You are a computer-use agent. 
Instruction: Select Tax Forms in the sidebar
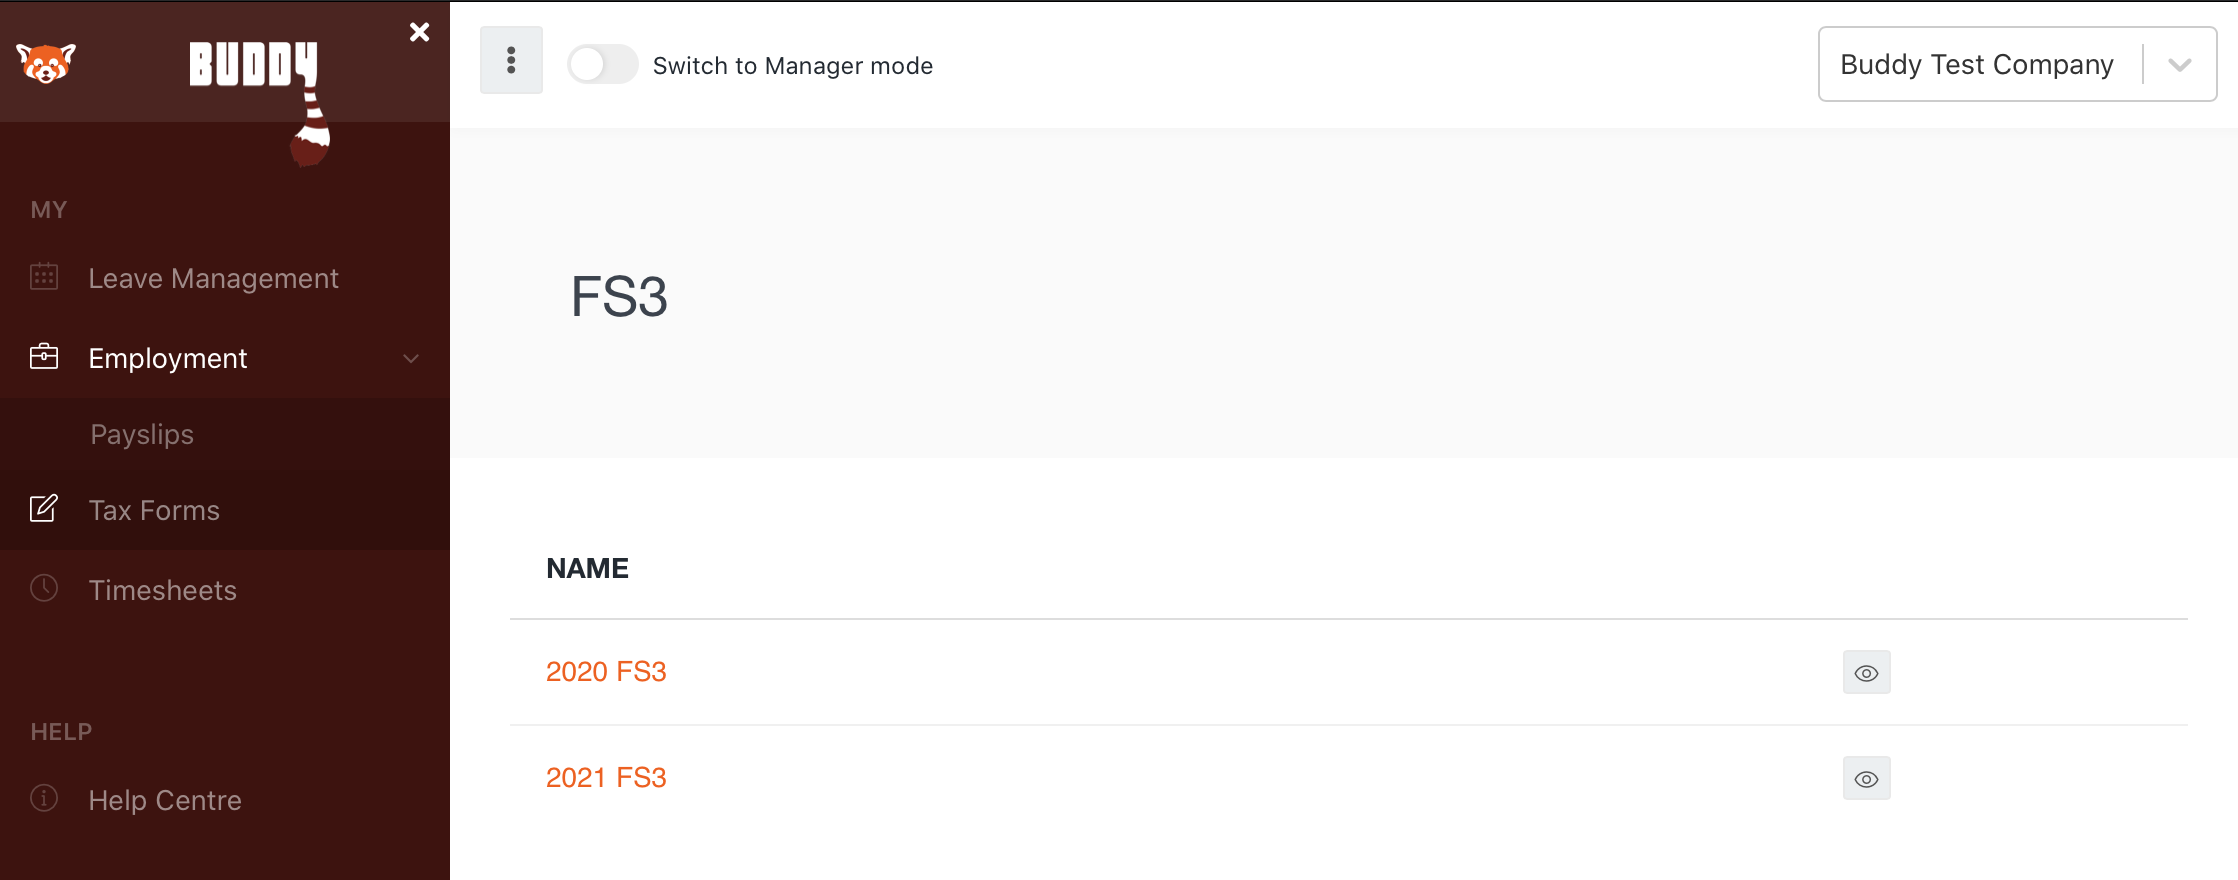coord(154,509)
